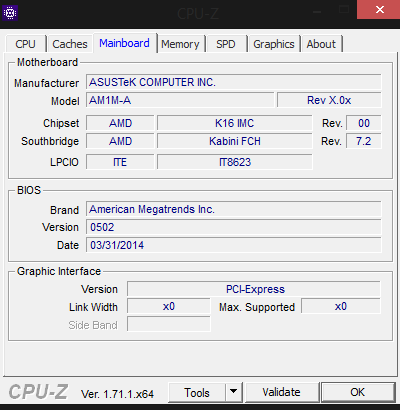Select the PCI-Express version field
The image size is (400, 410).
coord(254,289)
